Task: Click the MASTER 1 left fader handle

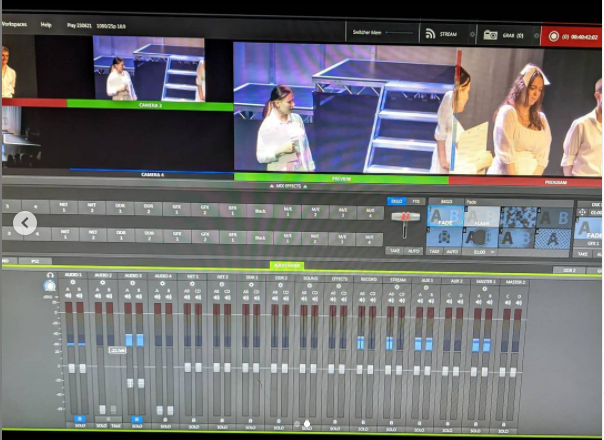Action: [474, 373]
